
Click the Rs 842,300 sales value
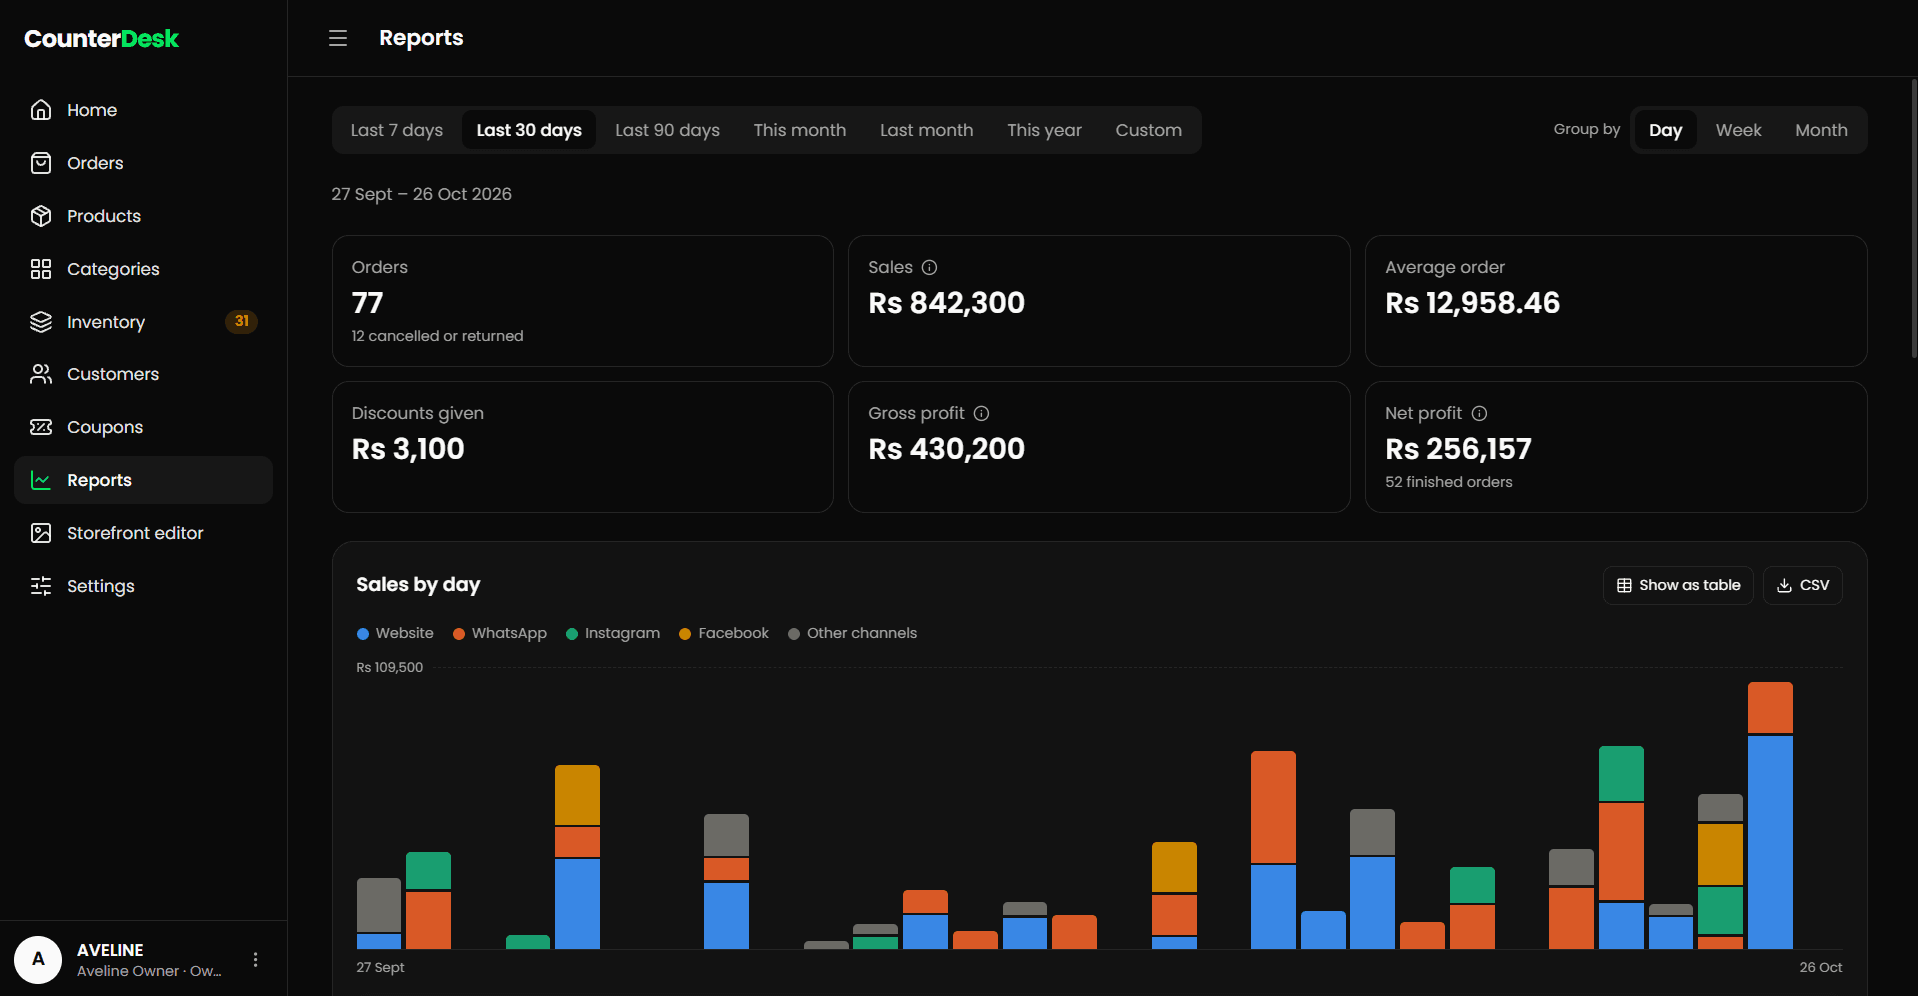tap(946, 303)
